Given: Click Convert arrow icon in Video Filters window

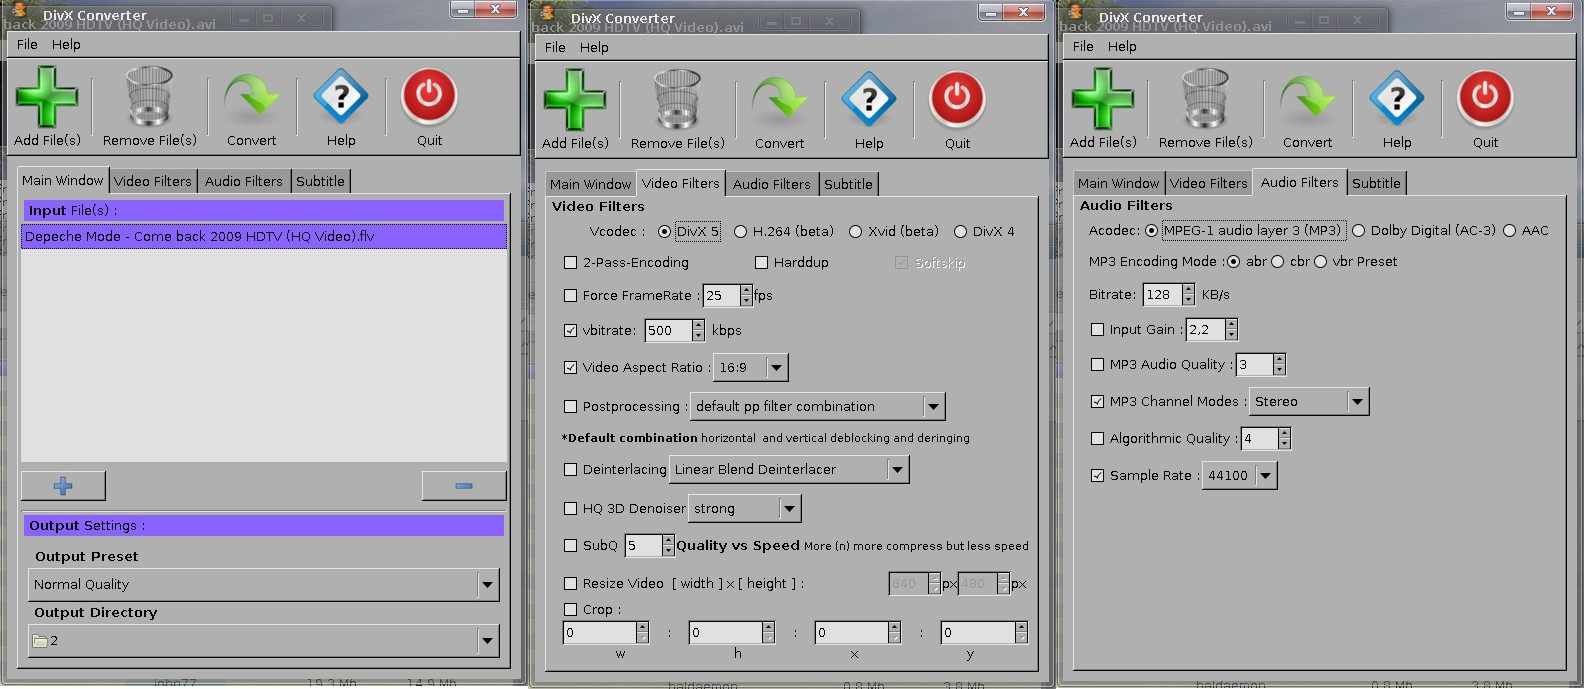Looking at the screenshot, I should click(779, 100).
